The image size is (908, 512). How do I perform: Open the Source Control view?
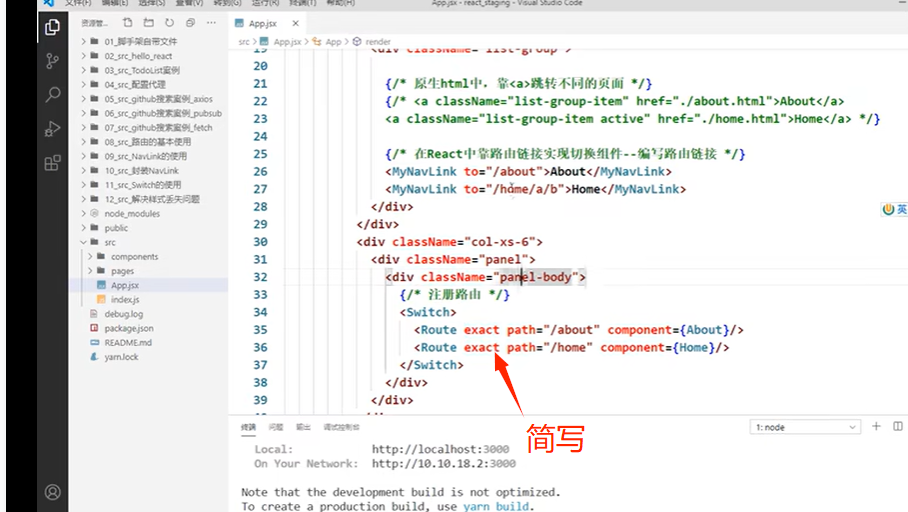point(52,60)
